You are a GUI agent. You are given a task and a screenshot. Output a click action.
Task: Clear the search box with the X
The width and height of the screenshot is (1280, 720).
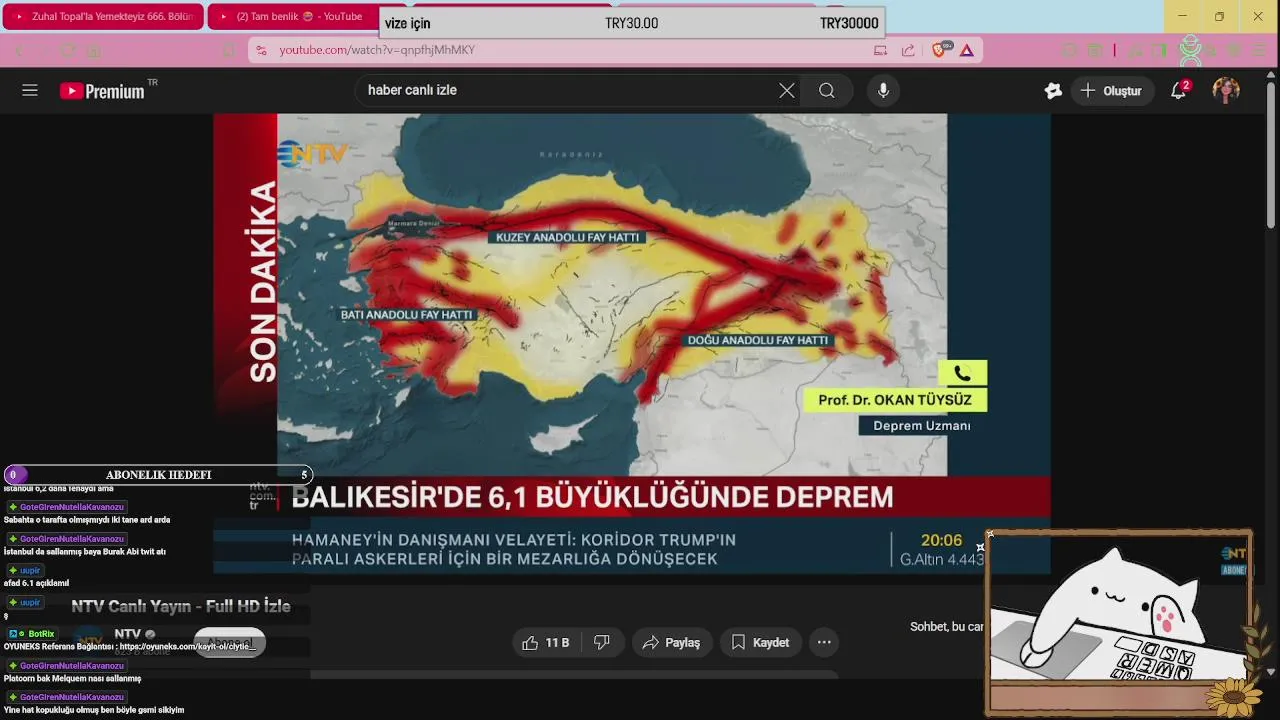click(x=787, y=90)
